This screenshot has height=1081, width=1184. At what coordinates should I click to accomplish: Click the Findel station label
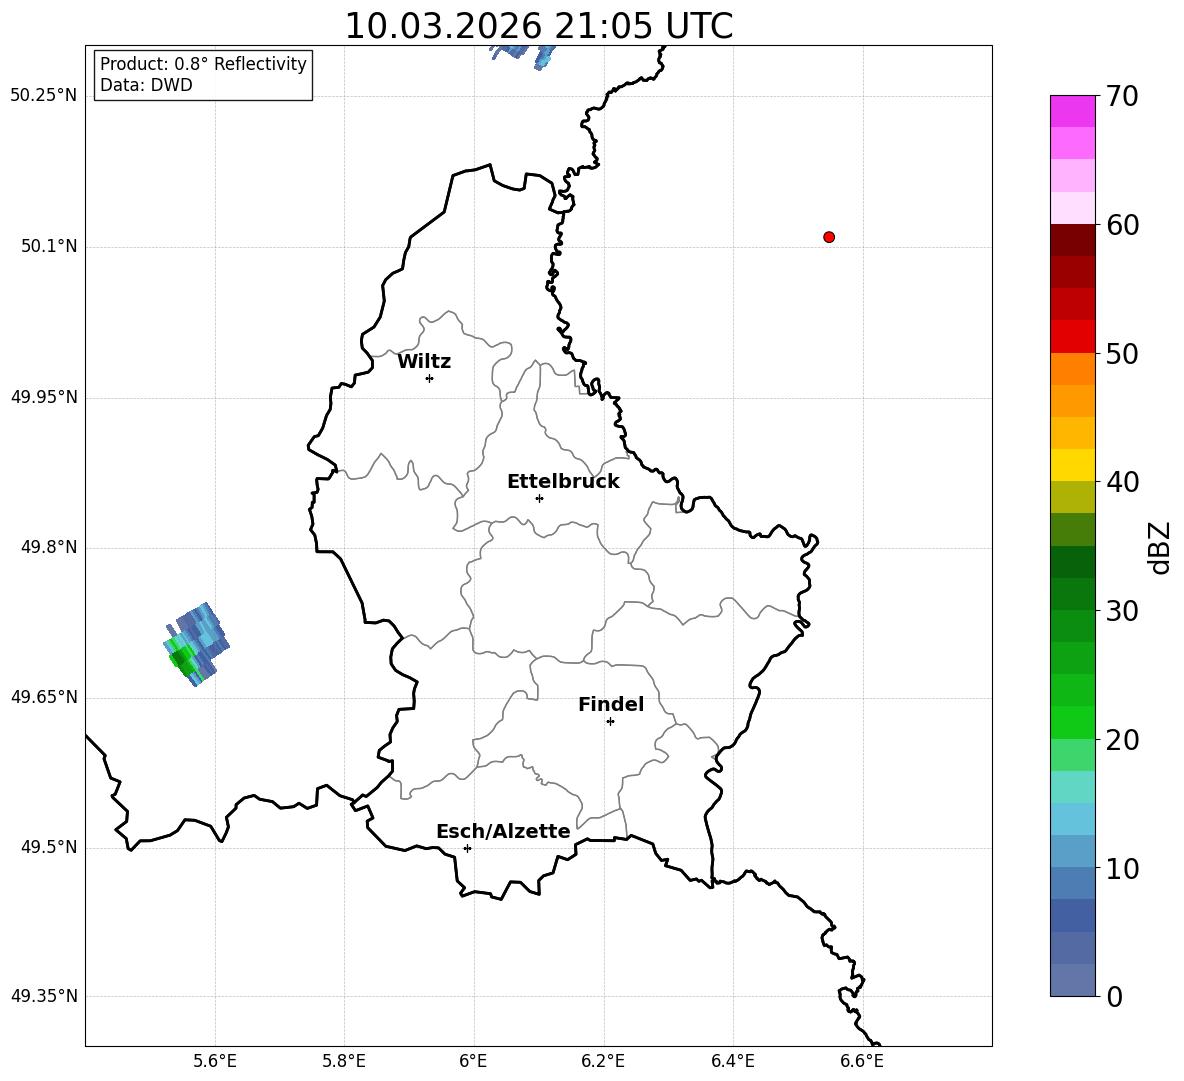tap(611, 704)
